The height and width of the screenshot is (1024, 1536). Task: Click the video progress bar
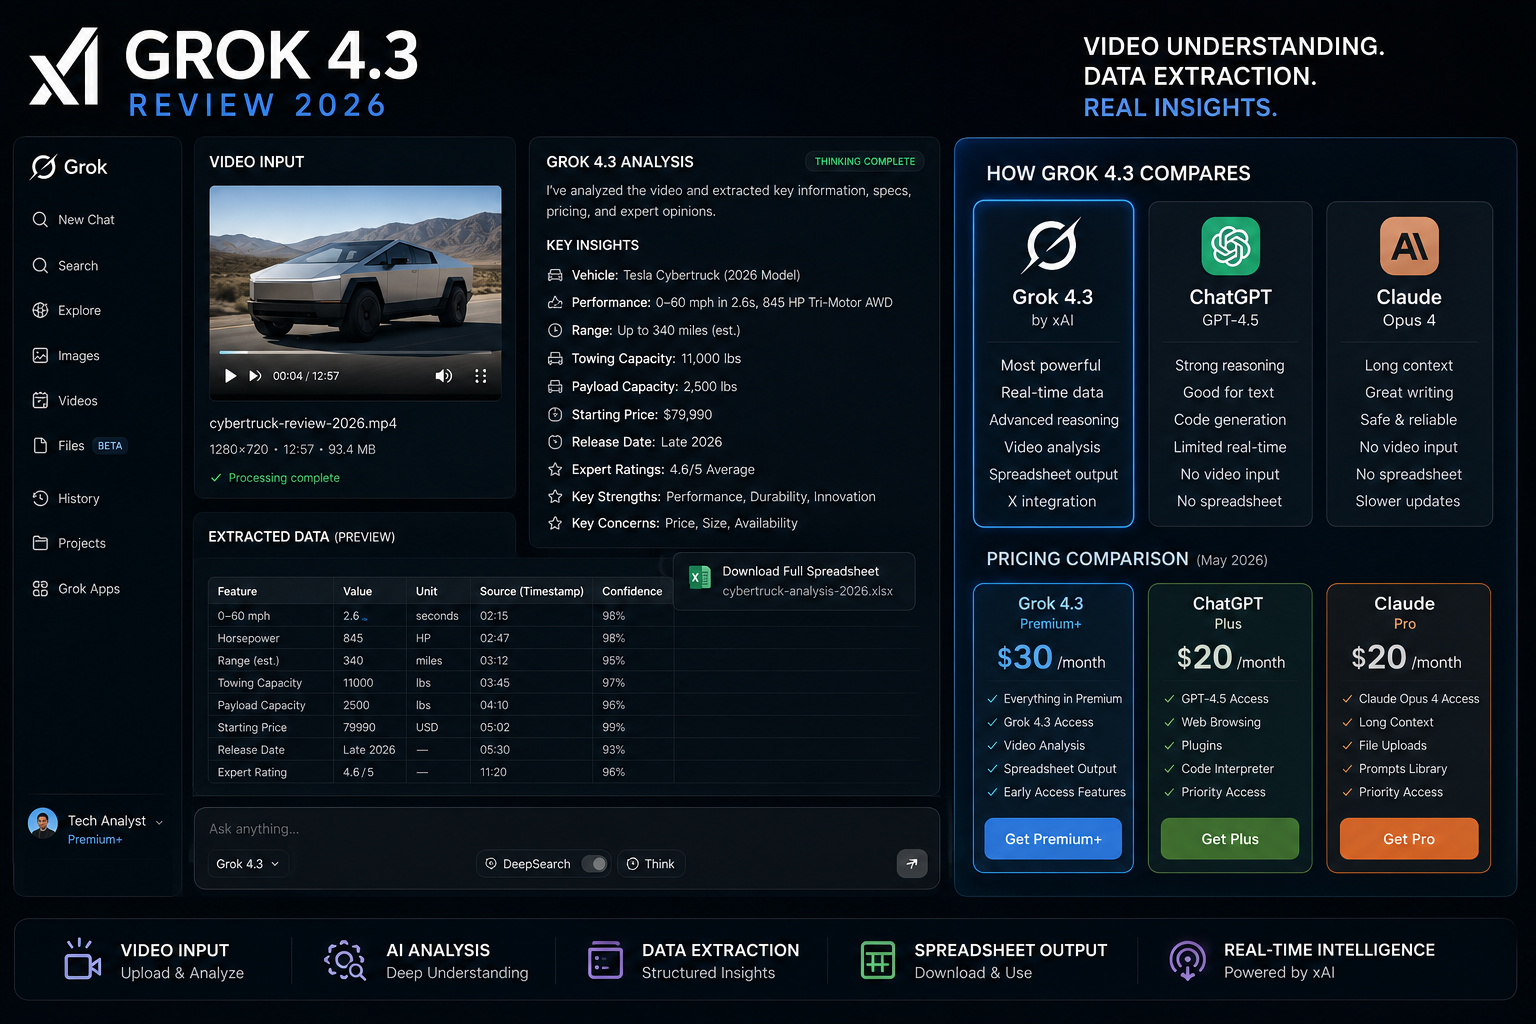[355, 353]
